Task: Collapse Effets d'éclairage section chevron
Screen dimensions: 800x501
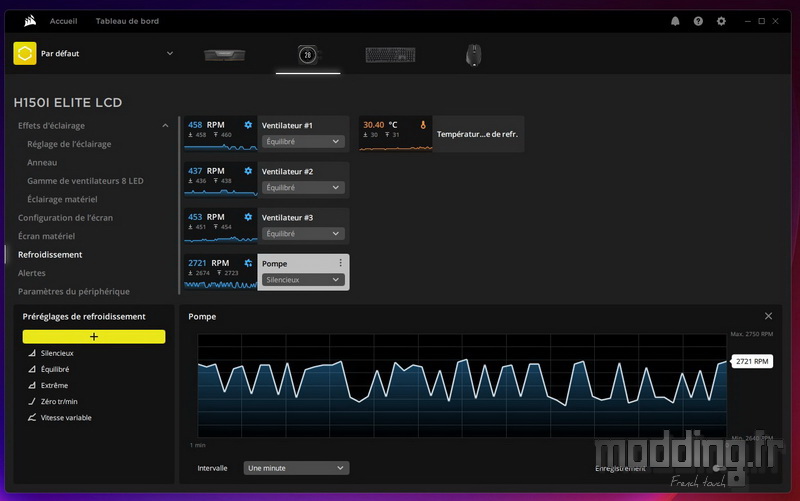Action: (x=165, y=126)
